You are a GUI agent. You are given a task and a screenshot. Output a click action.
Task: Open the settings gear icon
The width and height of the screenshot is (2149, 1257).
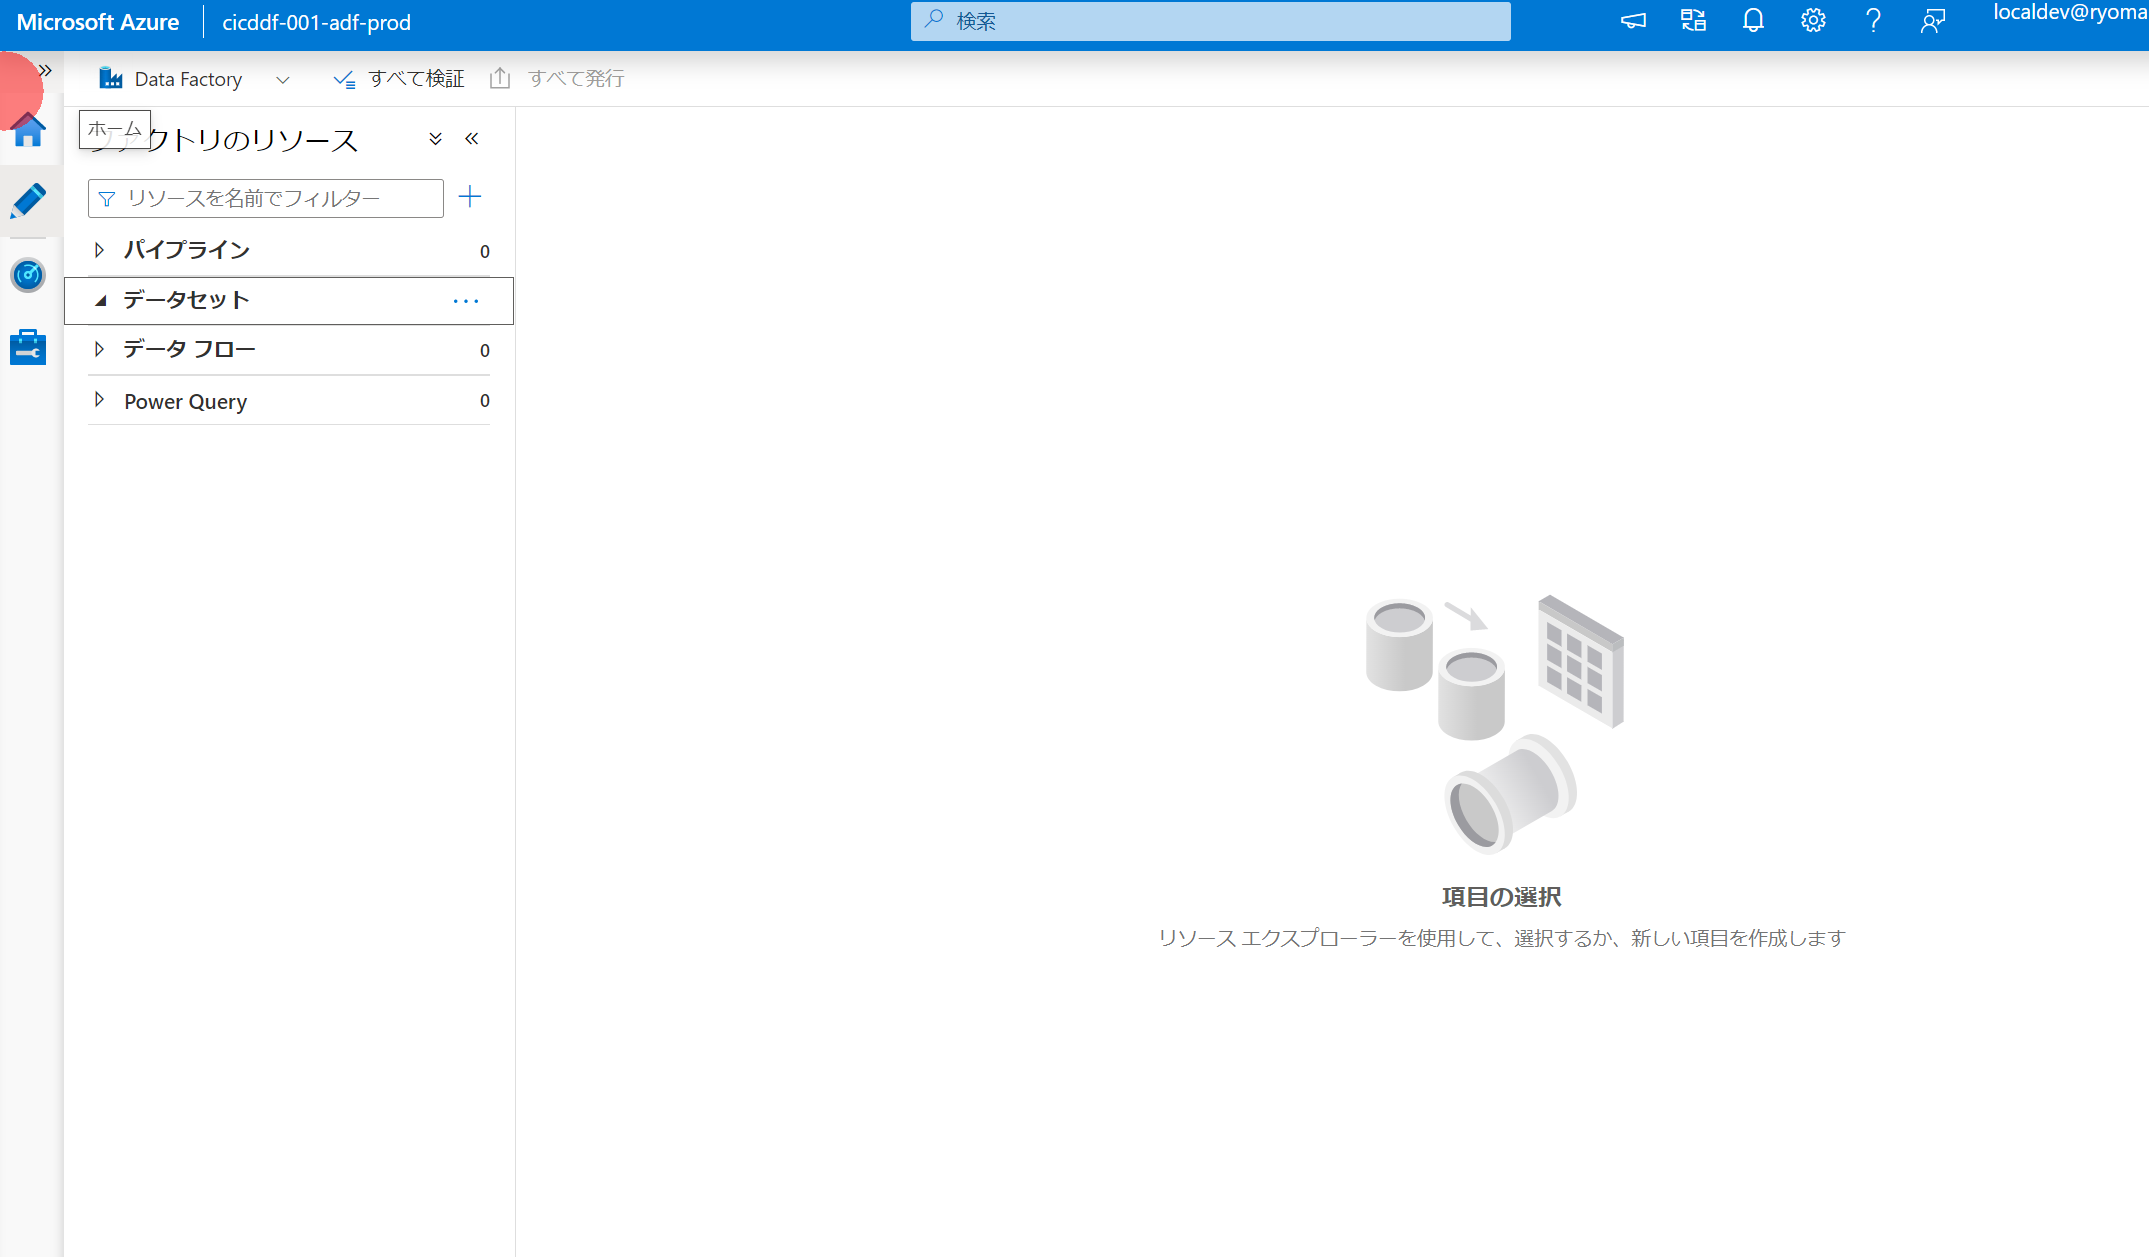1812,21
